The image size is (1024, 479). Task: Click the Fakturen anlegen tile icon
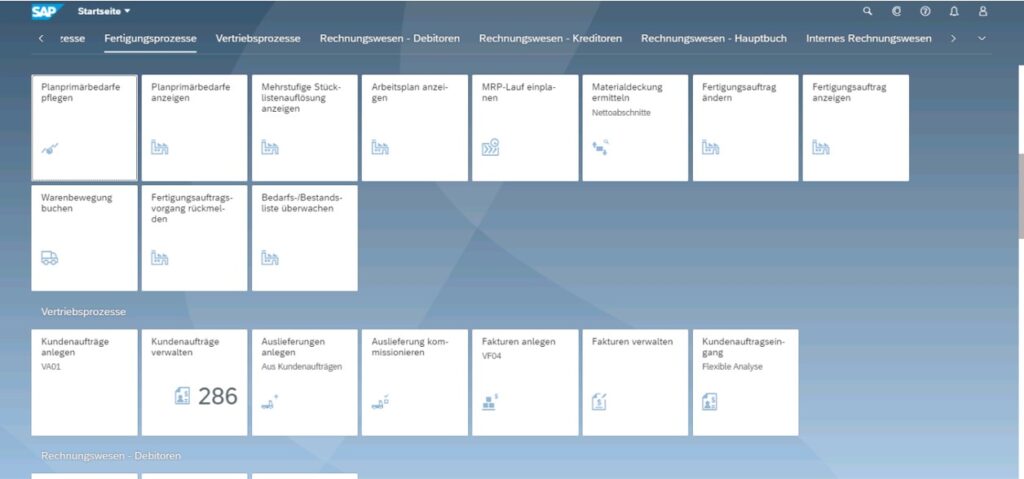[490, 402]
